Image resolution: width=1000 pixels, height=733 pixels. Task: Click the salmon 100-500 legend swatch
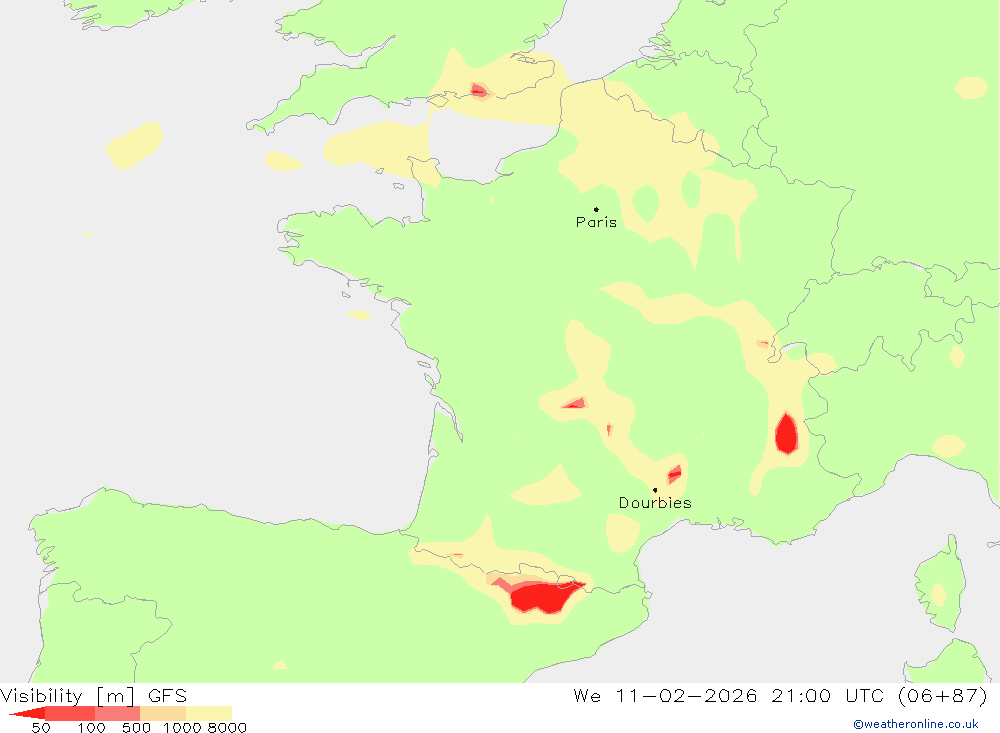point(117,713)
